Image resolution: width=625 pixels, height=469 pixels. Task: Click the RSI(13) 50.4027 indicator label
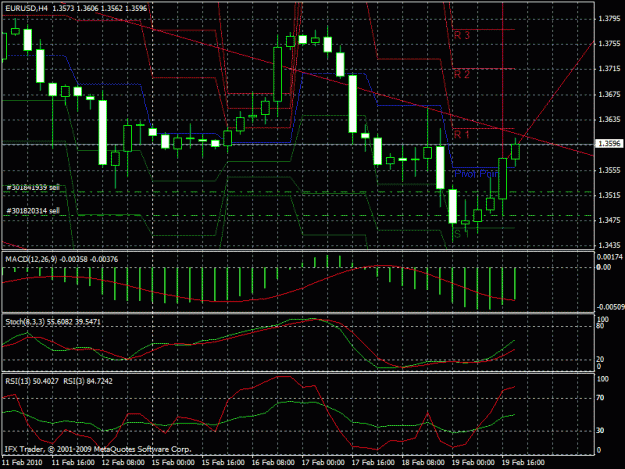tap(32, 381)
